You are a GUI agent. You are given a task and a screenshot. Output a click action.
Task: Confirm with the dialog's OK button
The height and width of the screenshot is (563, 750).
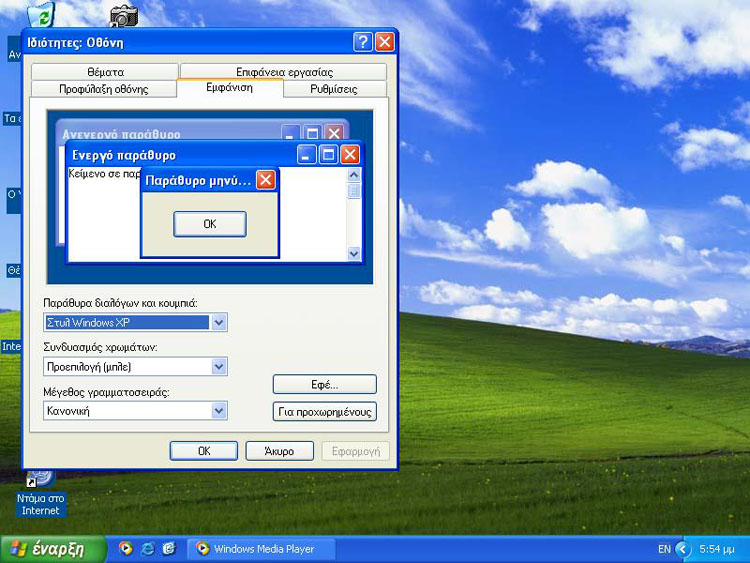(x=204, y=451)
